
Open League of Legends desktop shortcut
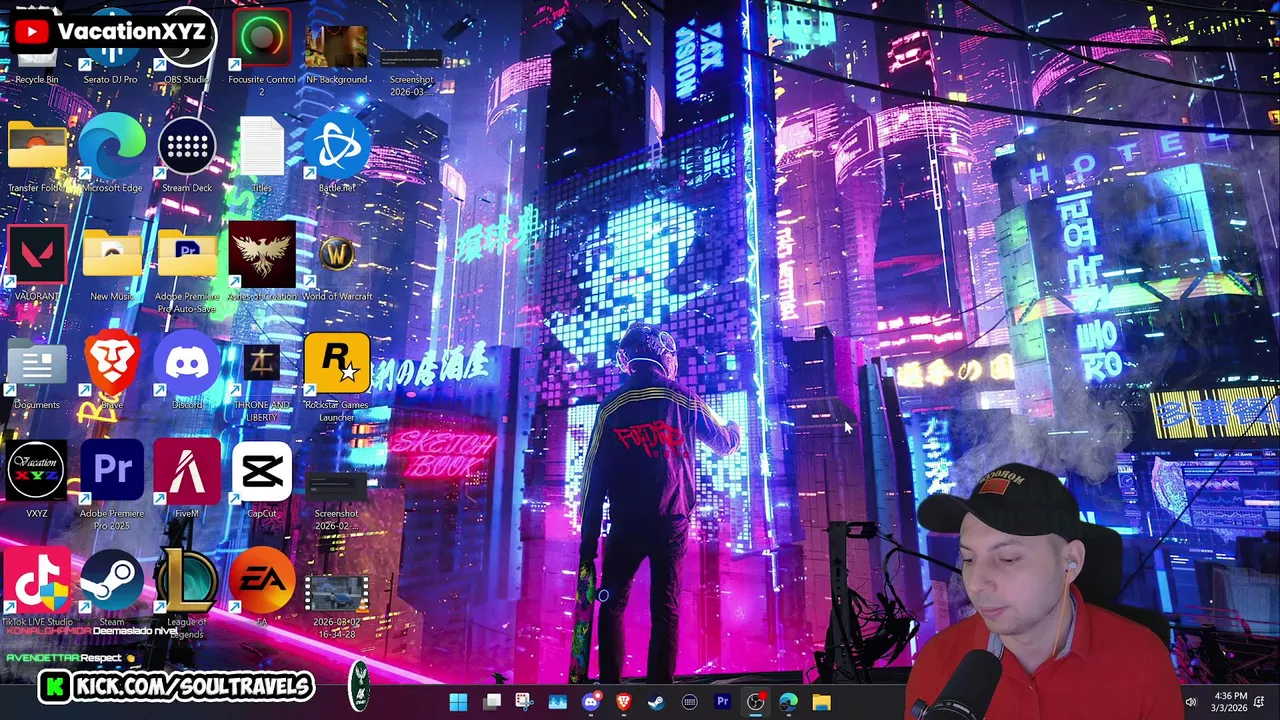(x=187, y=593)
